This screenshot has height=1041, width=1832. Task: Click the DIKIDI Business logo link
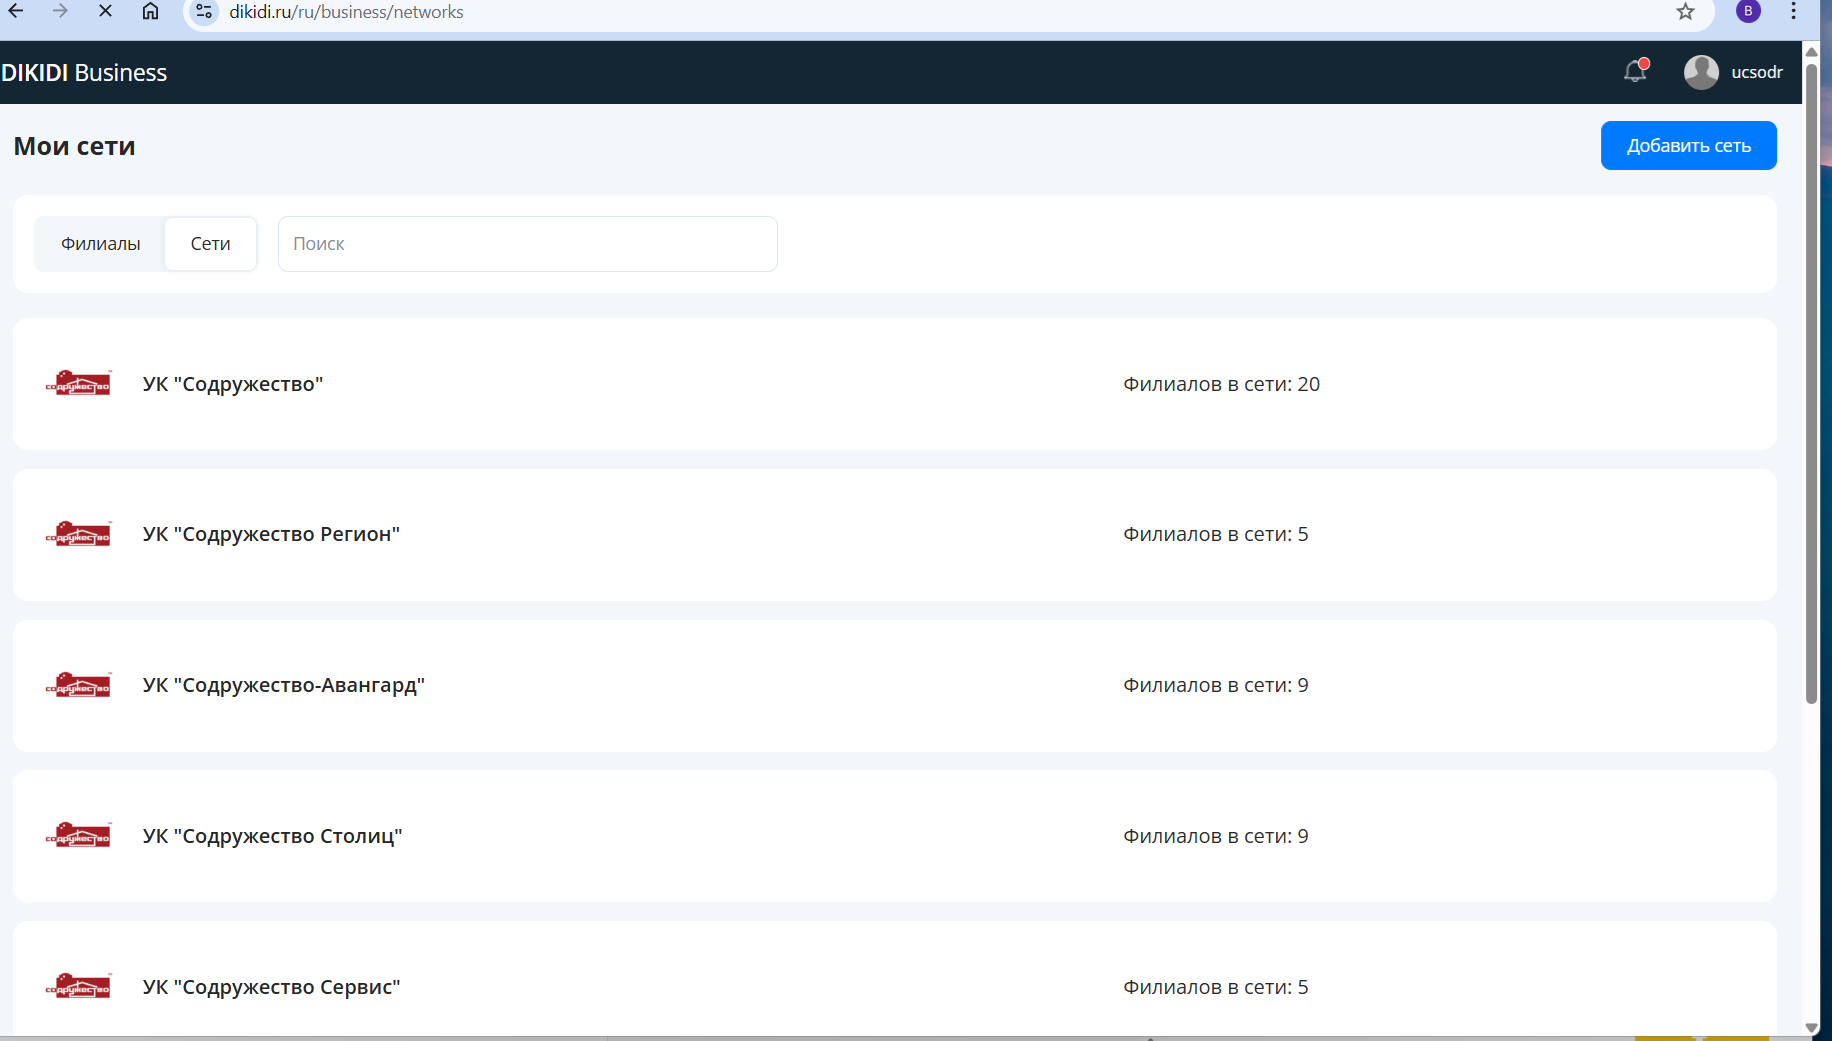point(84,73)
